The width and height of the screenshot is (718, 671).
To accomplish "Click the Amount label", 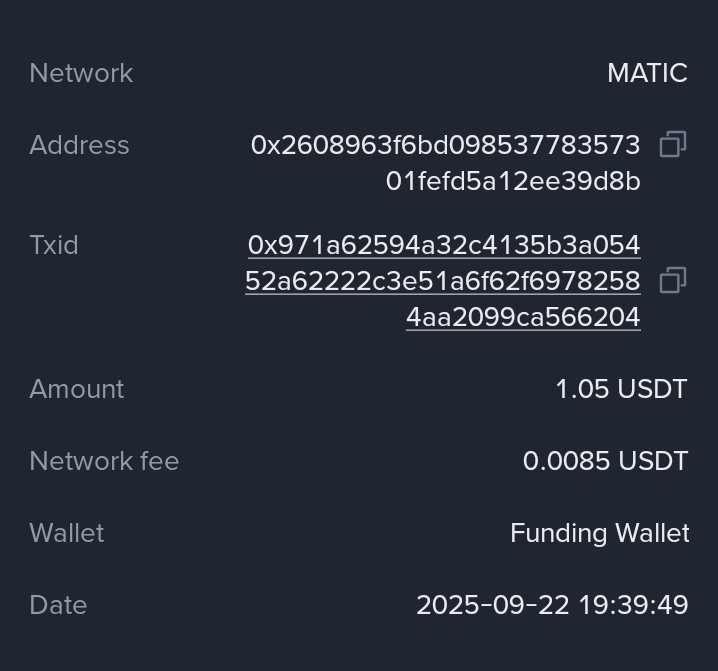I will point(77,389).
